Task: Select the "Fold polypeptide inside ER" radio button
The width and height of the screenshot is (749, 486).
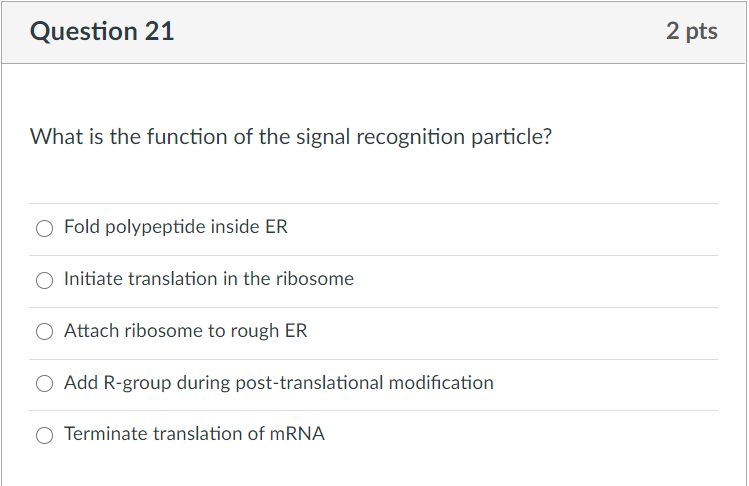Action: click(x=44, y=228)
